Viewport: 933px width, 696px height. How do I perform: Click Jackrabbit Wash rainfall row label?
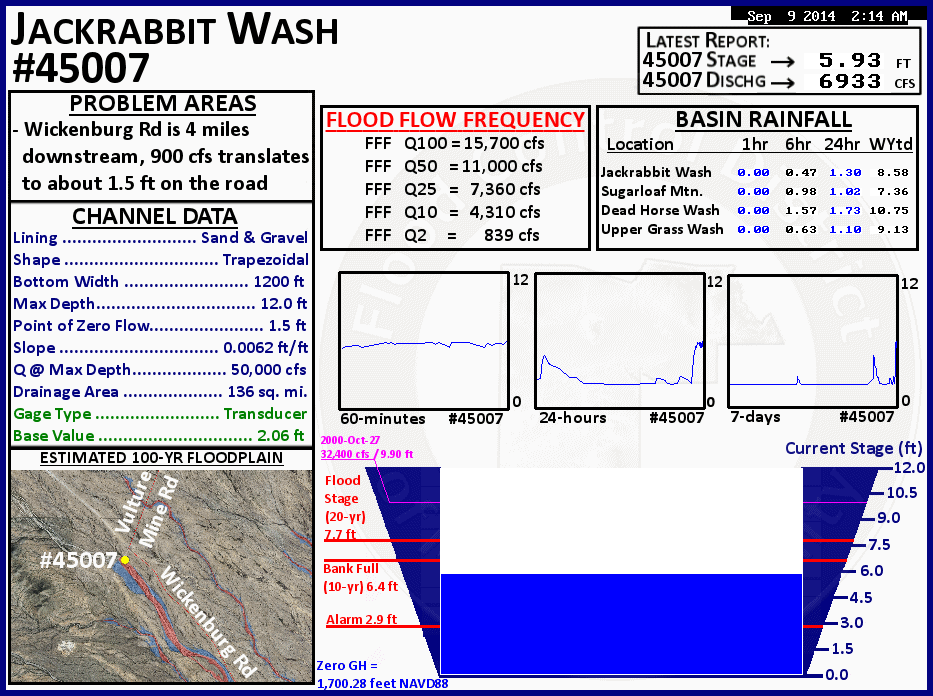pyautogui.click(x=656, y=172)
